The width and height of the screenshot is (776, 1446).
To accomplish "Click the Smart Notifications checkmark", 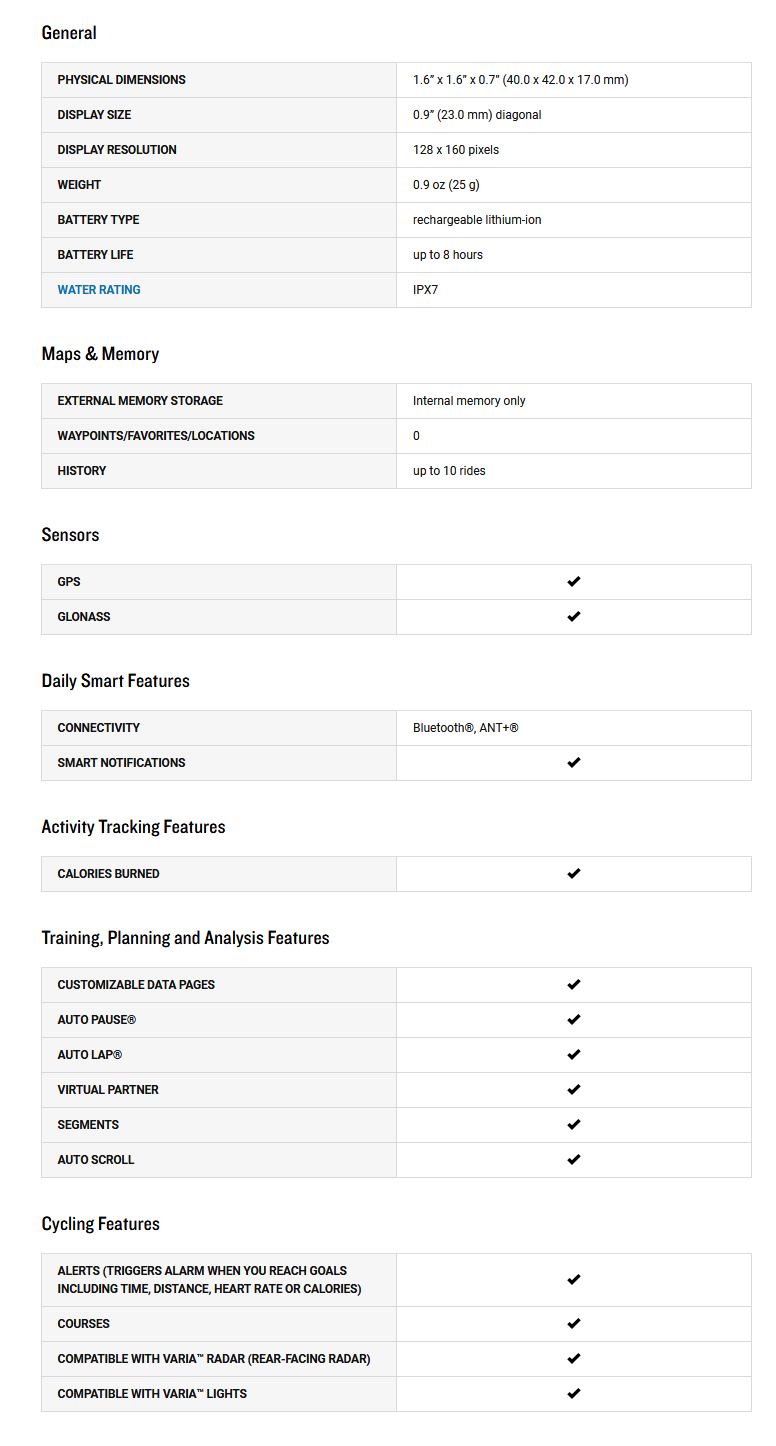I will pos(574,763).
